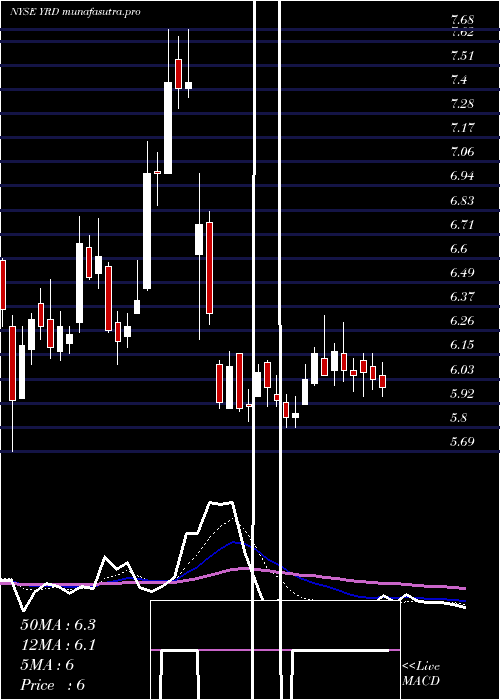This screenshot has height=700, width=500.
Task: Click the 12MA : 6.1 readout
Action: coord(58,645)
